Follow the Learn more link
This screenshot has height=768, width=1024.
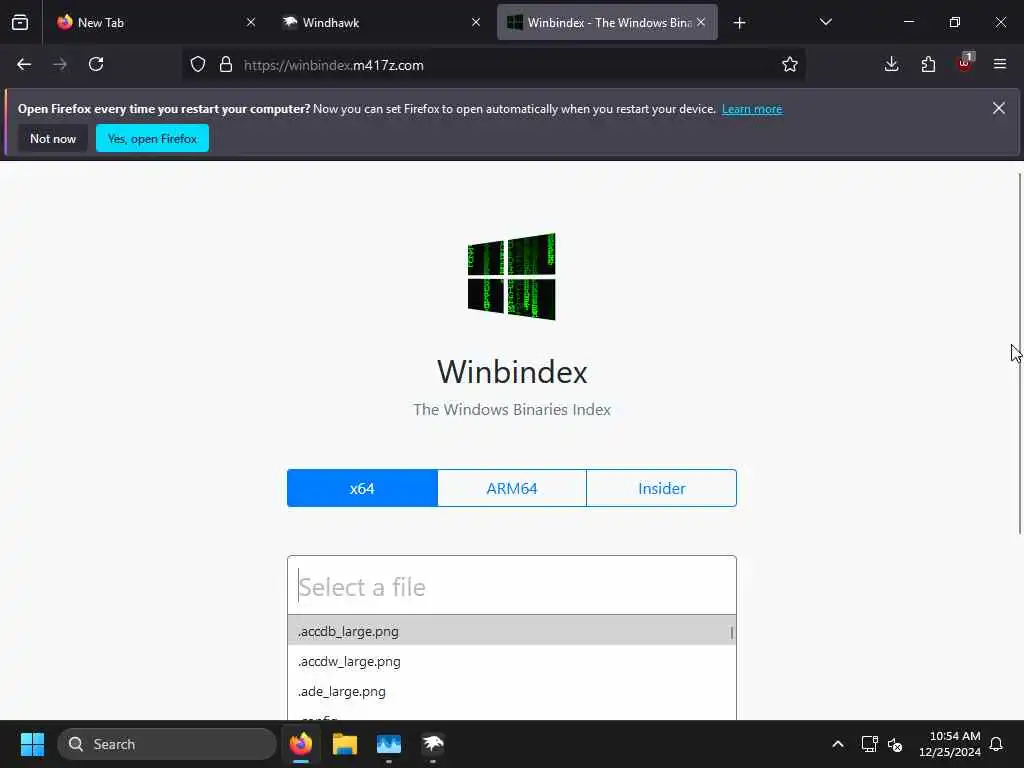coord(752,109)
